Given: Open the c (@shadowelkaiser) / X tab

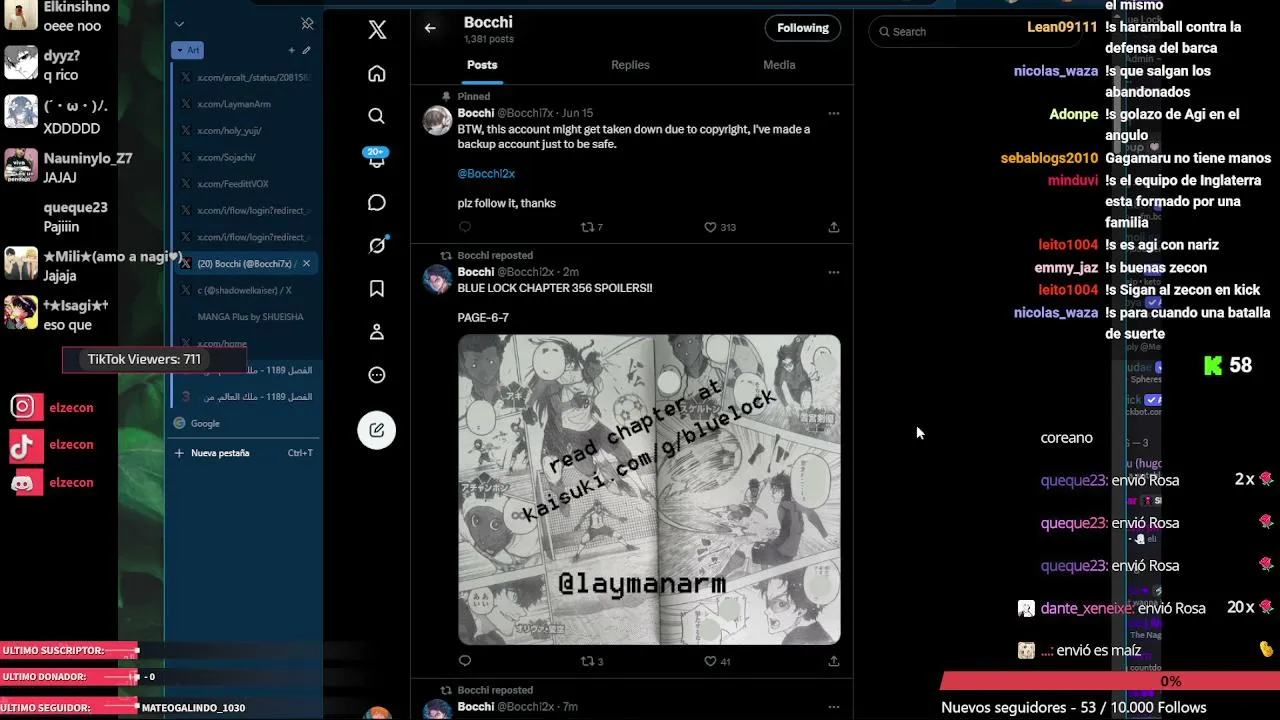Looking at the screenshot, I should (246, 290).
